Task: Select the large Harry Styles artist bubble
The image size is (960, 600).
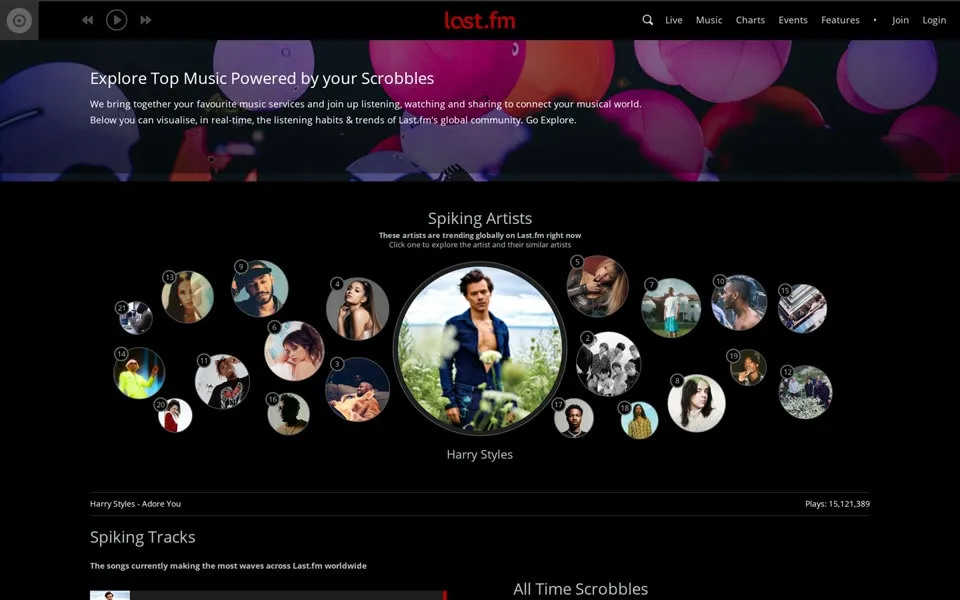Action: [479, 348]
